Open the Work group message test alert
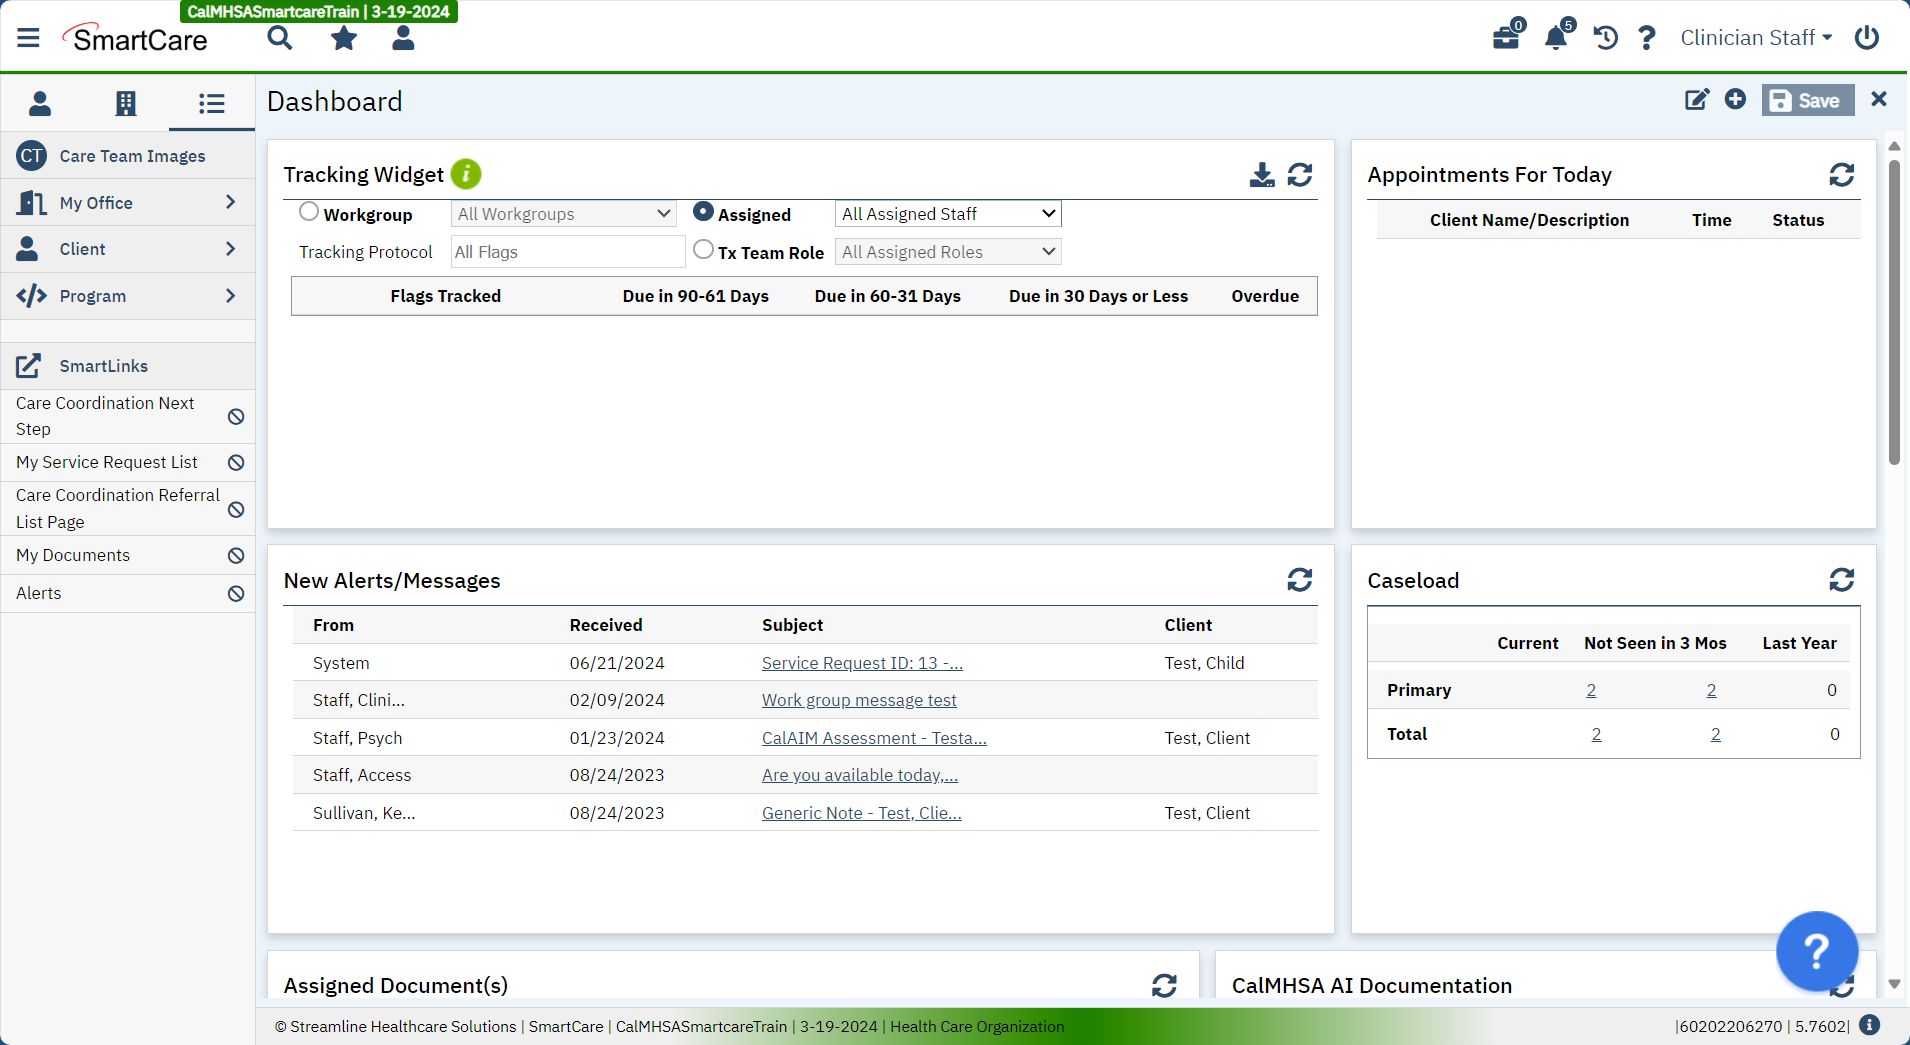1910x1045 pixels. click(859, 699)
